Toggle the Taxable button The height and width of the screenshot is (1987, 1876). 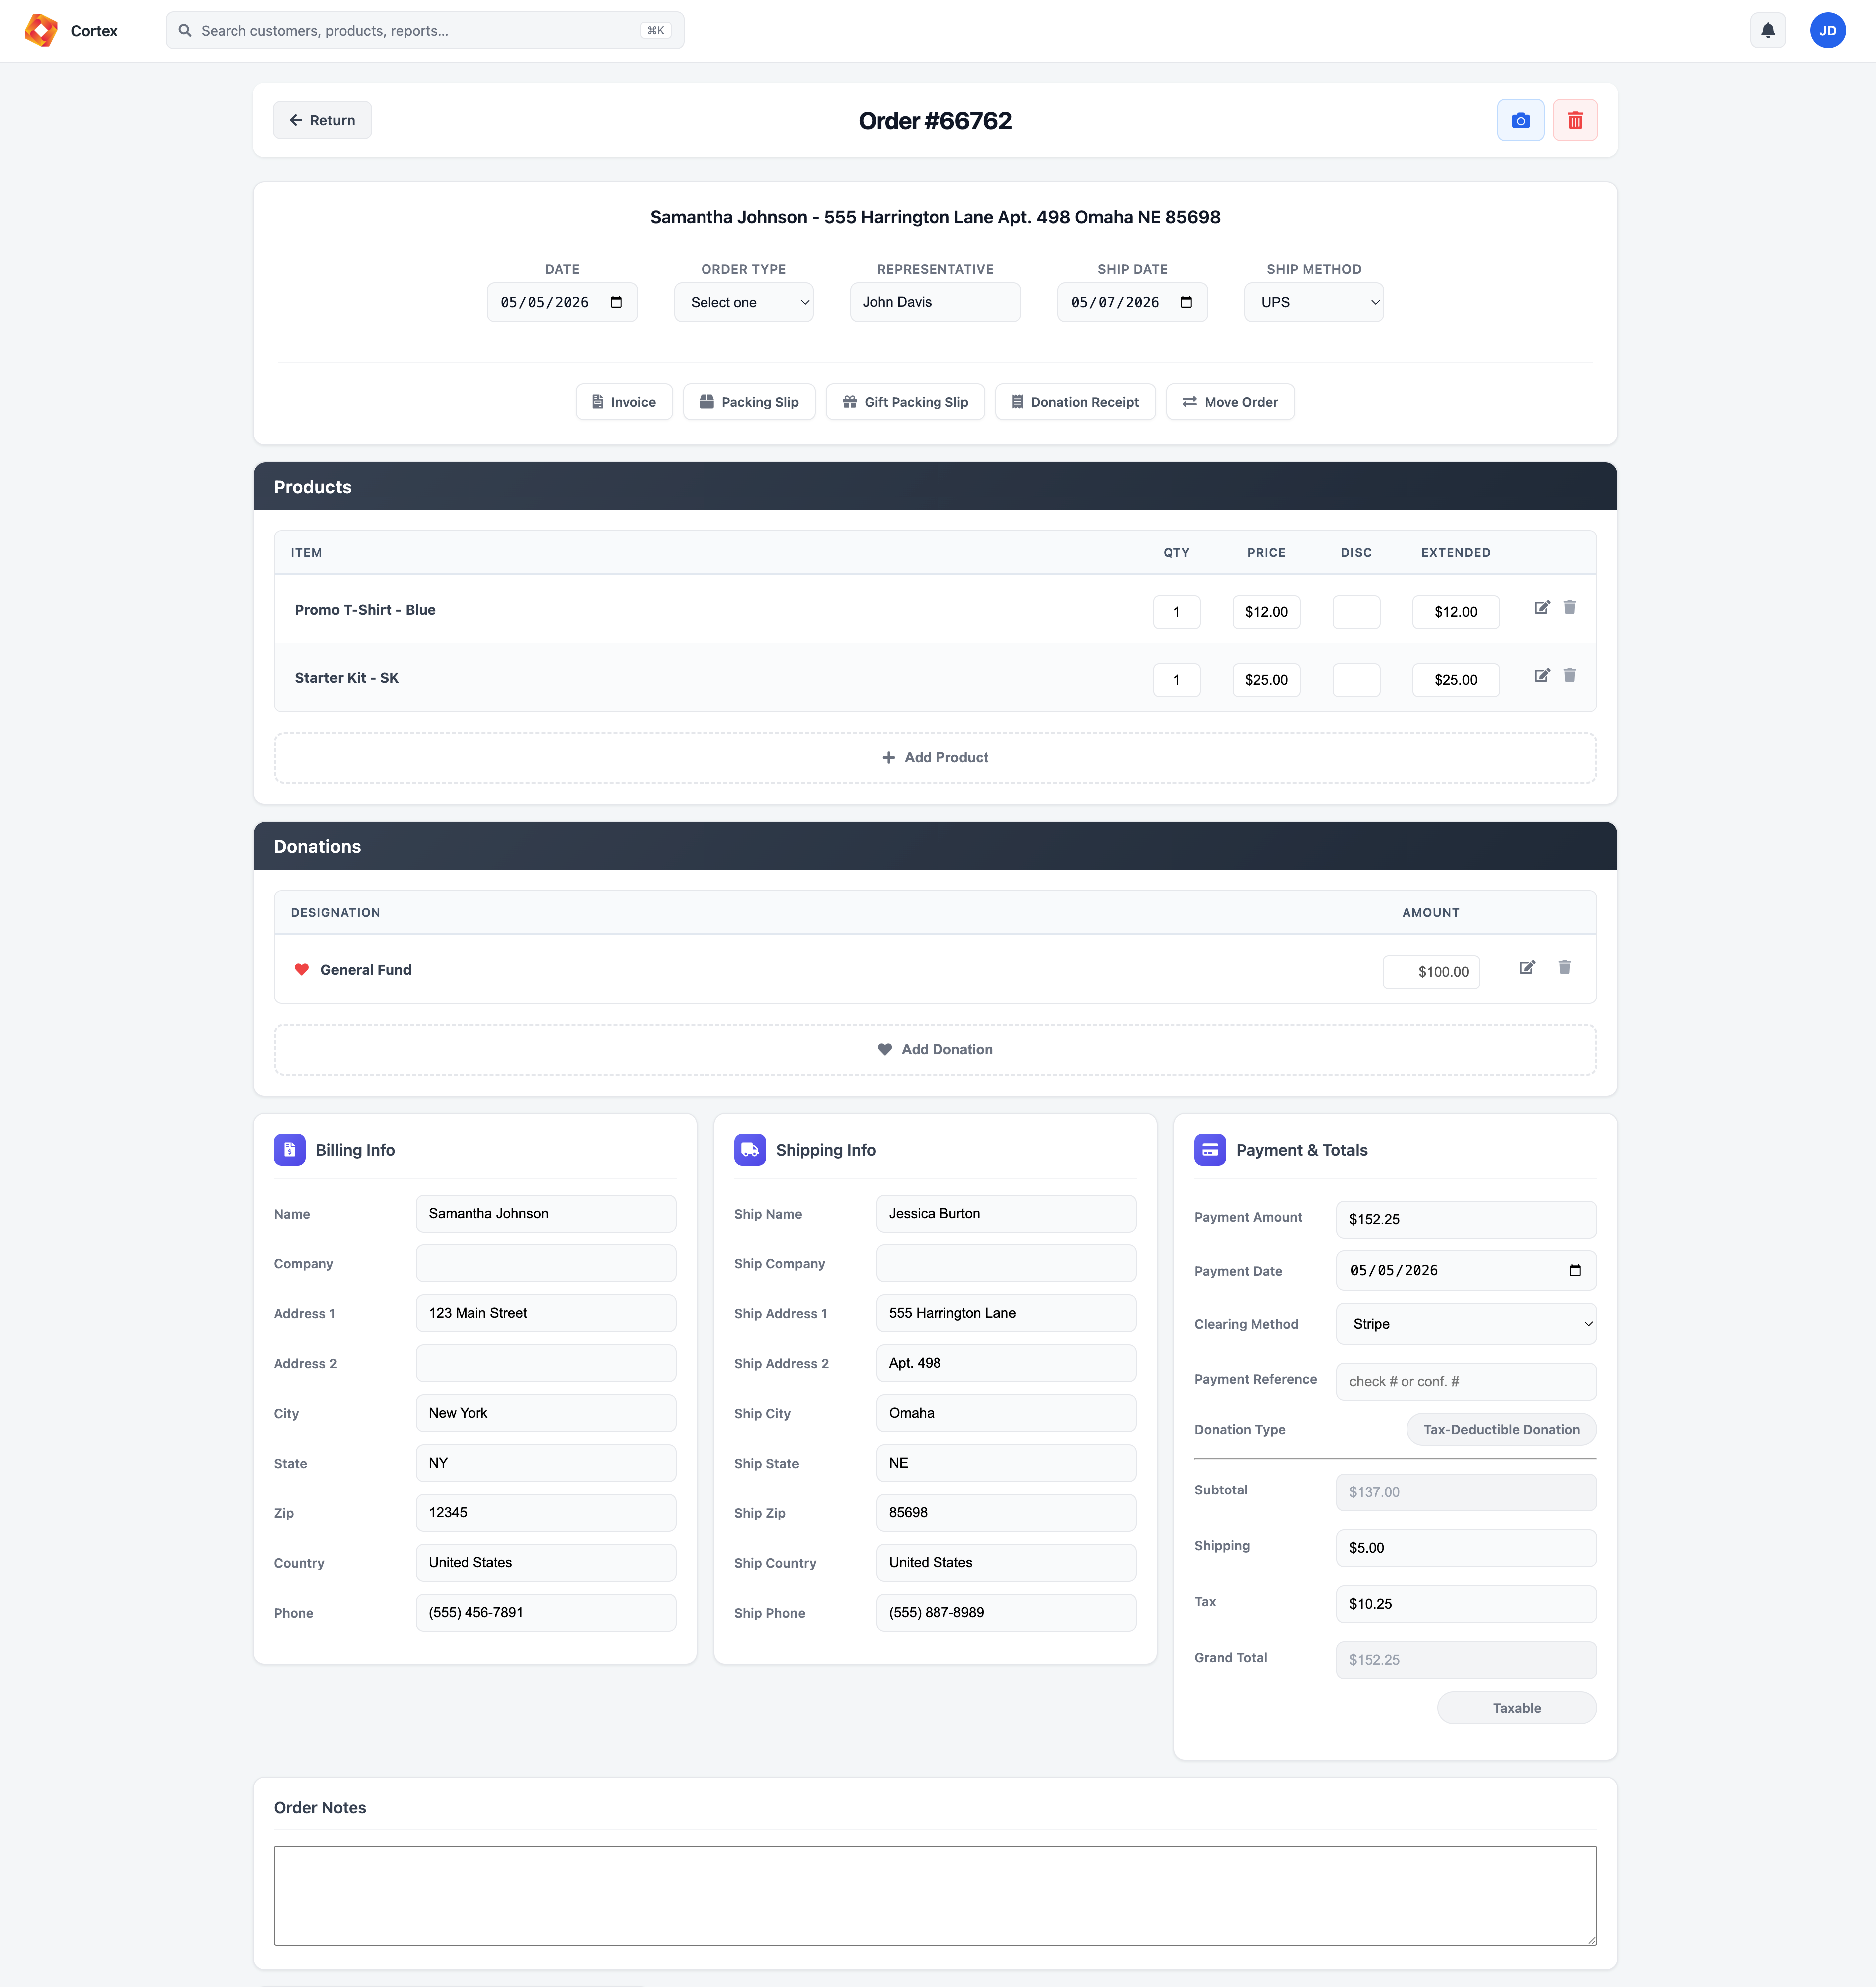1516,1708
